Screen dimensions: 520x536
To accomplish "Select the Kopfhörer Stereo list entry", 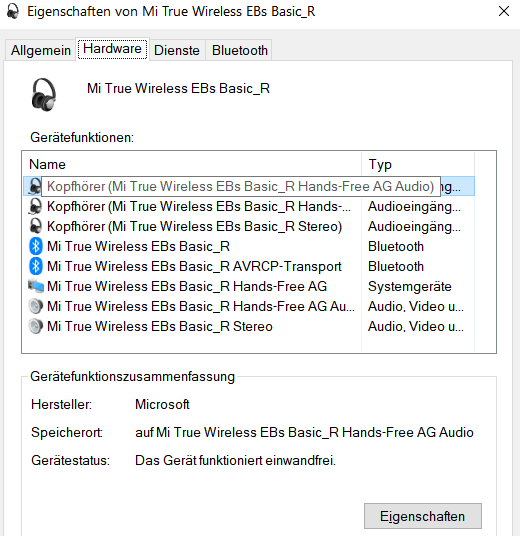I will tap(249, 226).
